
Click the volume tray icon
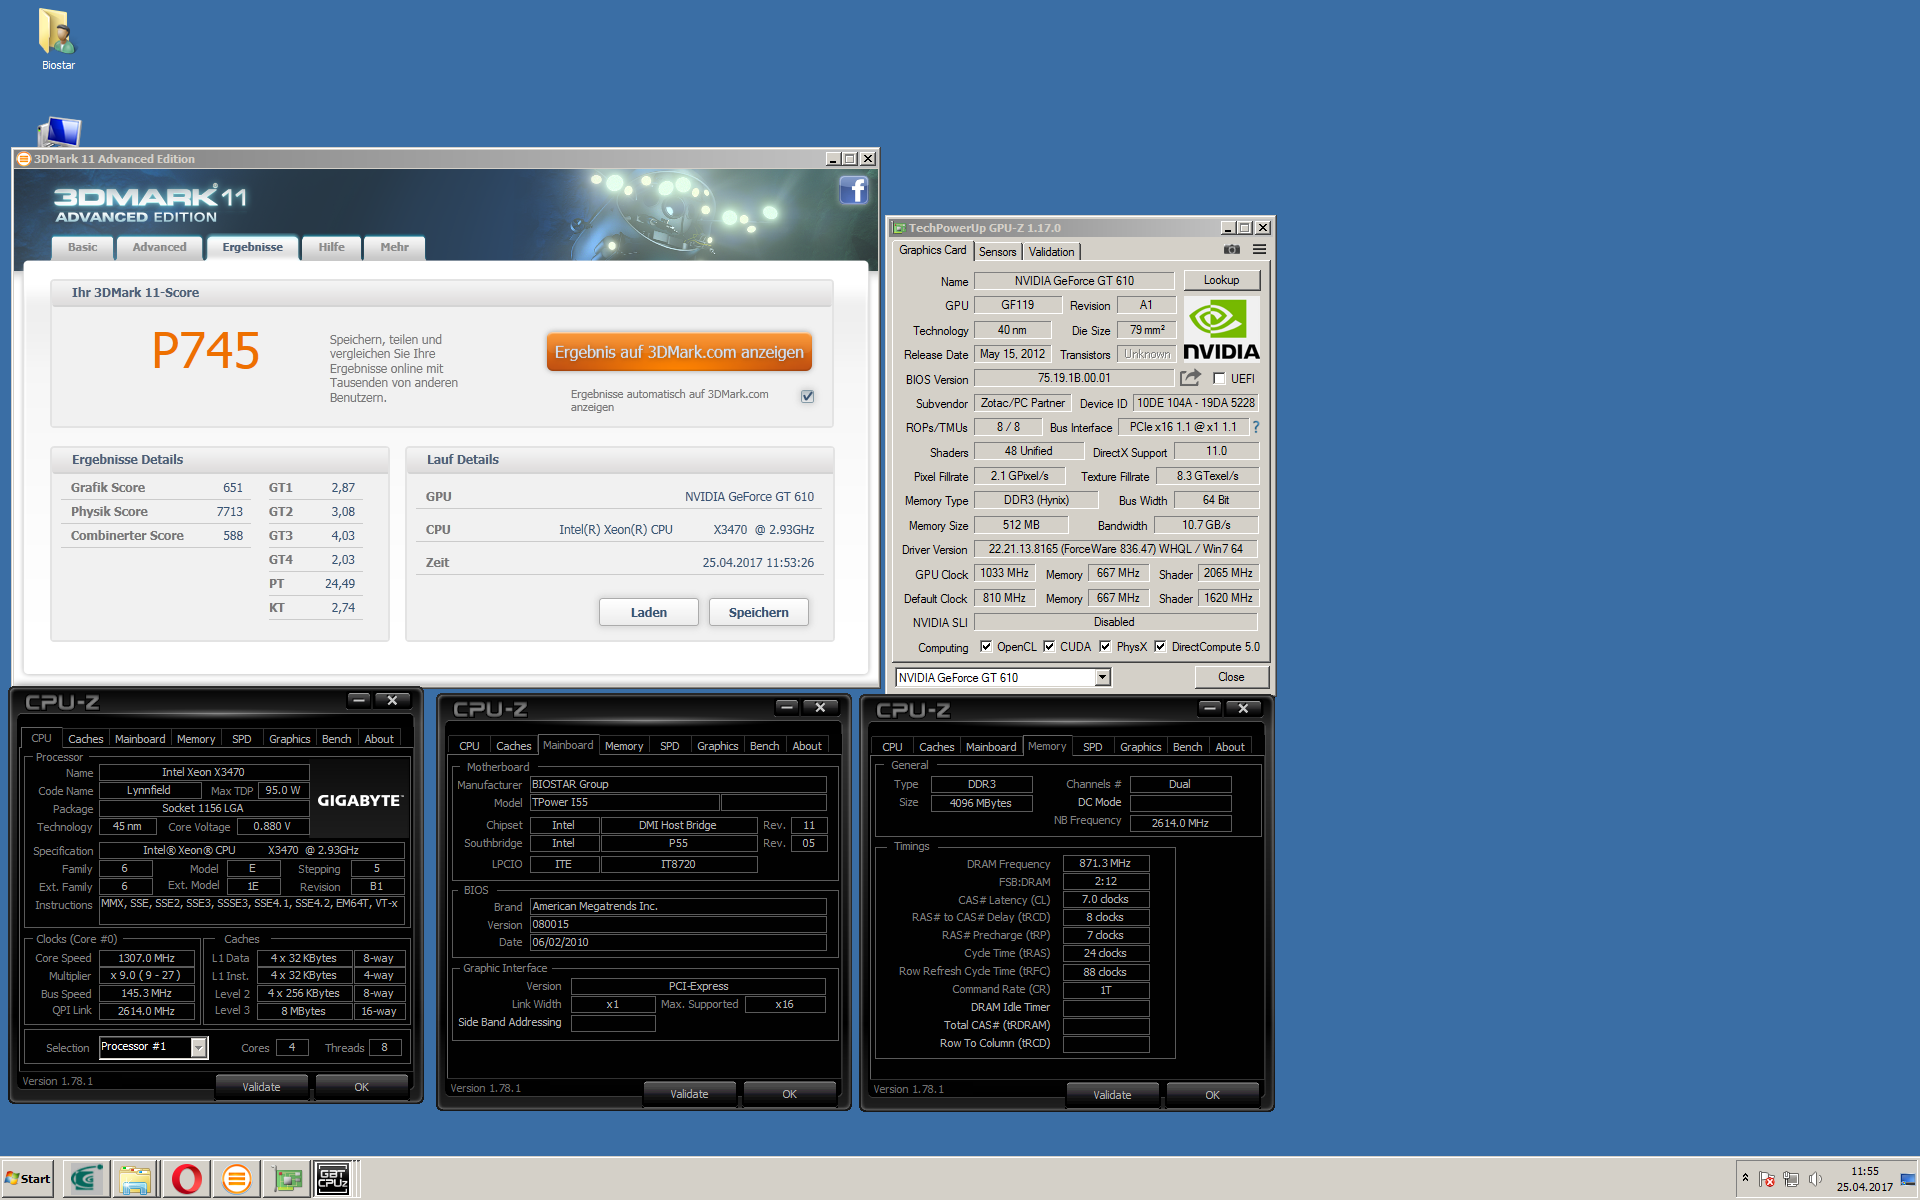(x=1815, y=1179)
